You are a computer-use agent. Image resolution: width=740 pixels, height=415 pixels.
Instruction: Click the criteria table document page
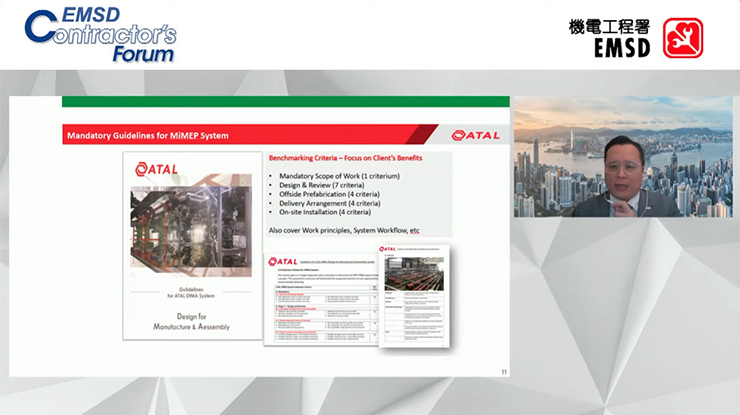(x=321, y=299)
